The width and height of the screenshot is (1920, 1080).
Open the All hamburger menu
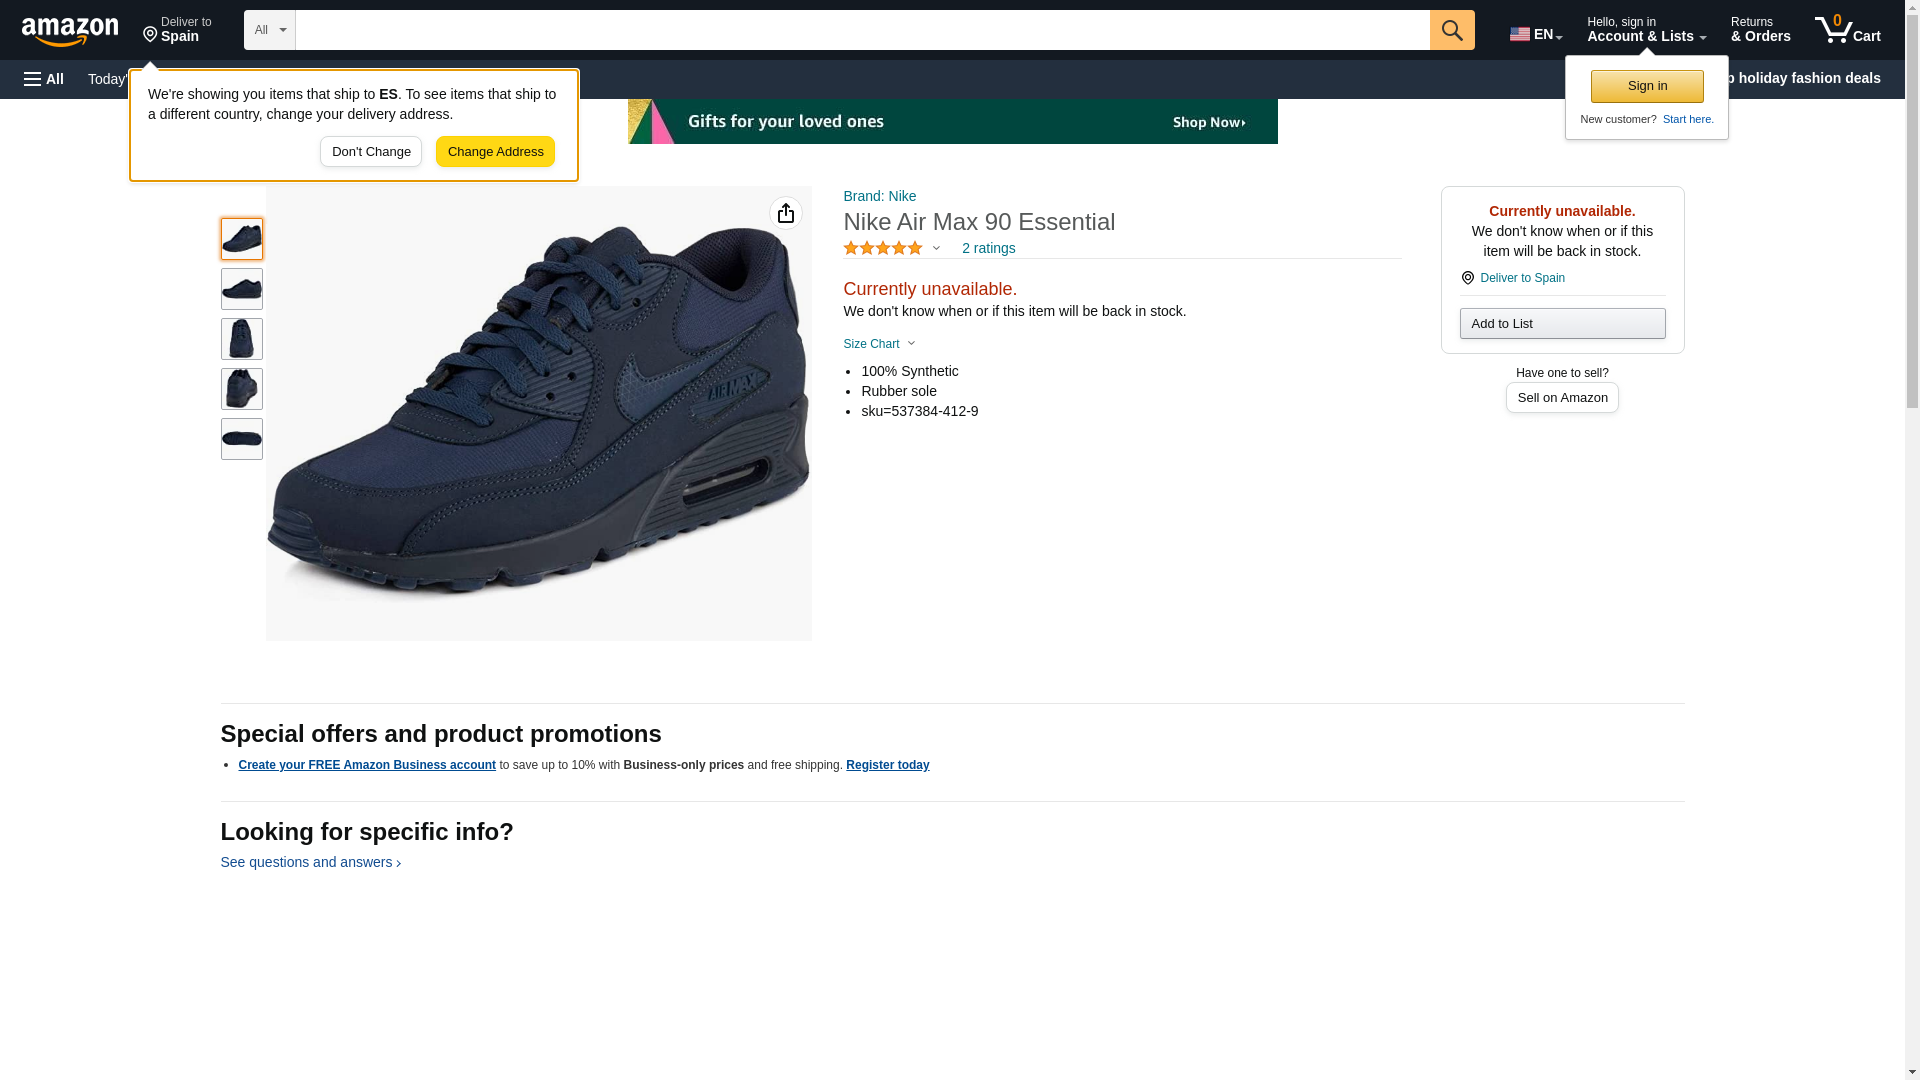pos(44,79)
